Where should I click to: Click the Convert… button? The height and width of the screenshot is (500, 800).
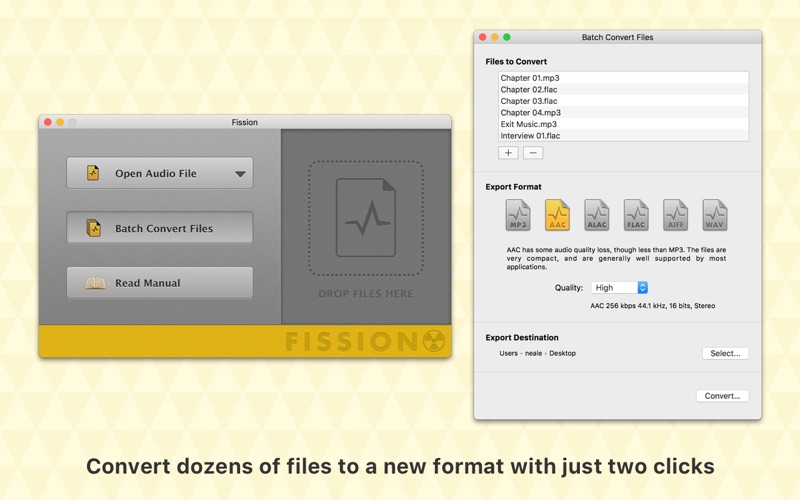(x=722, y=396)
